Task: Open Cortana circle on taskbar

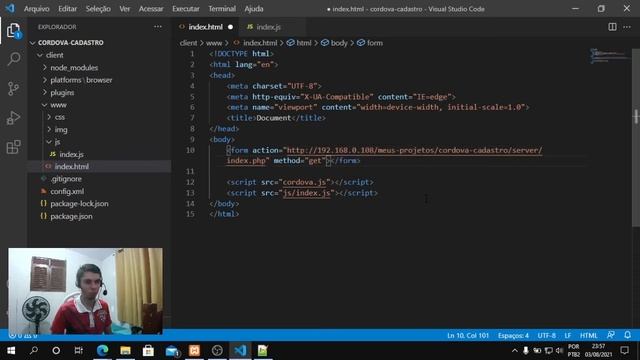Action: click(x=56, y=351)
